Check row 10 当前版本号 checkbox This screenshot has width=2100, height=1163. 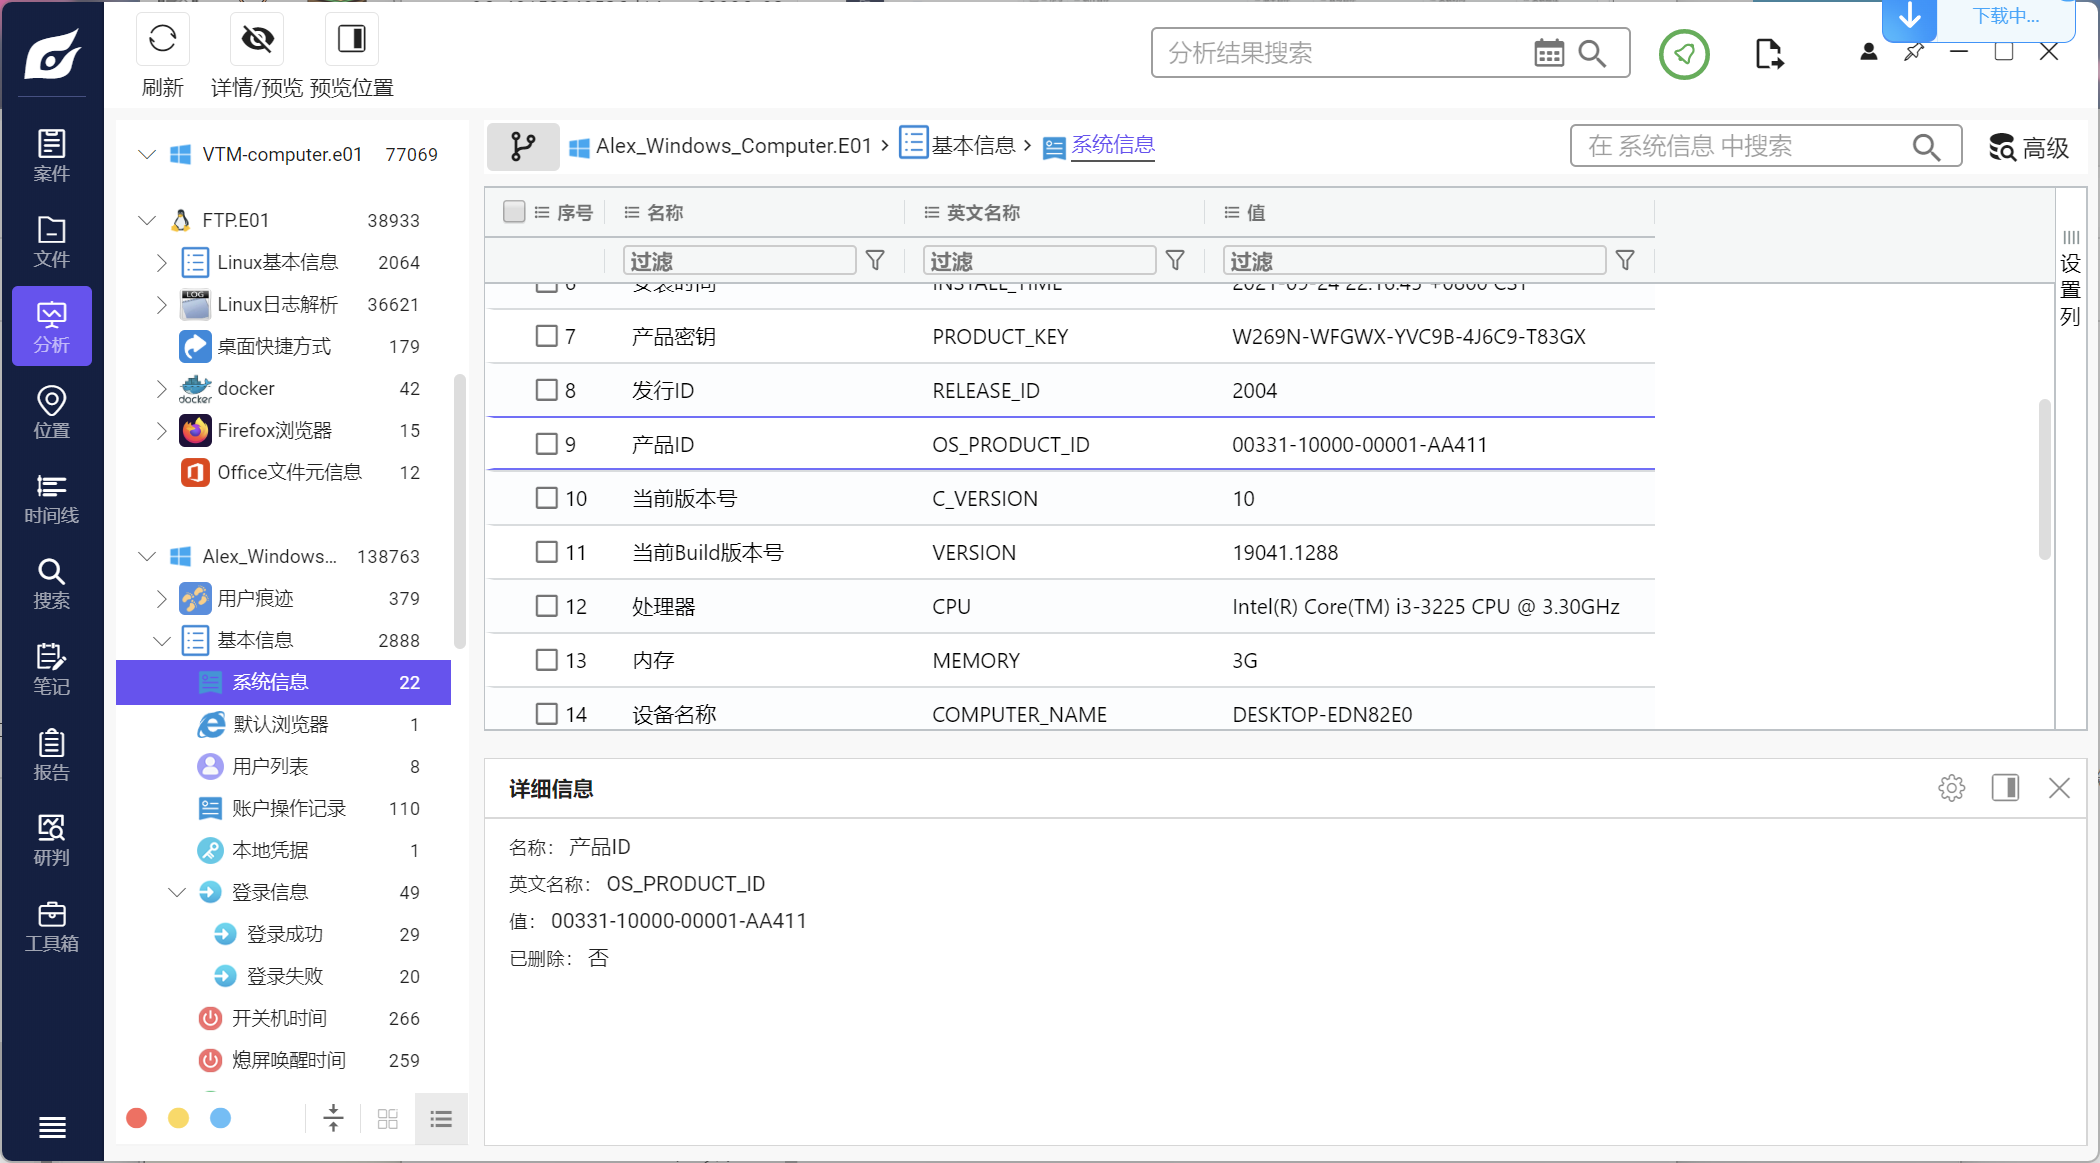[546, 498]
